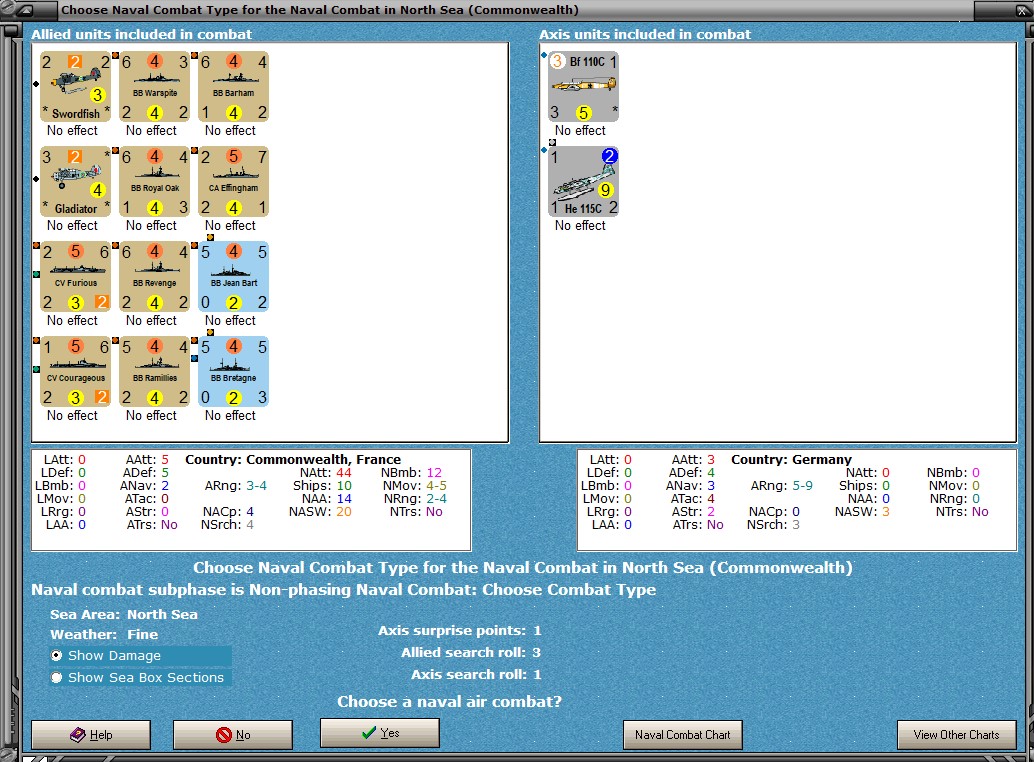This screenshot has height=762, width=1034.
Task: Choose the BB Revenge battleship counter
Action: 154,277
